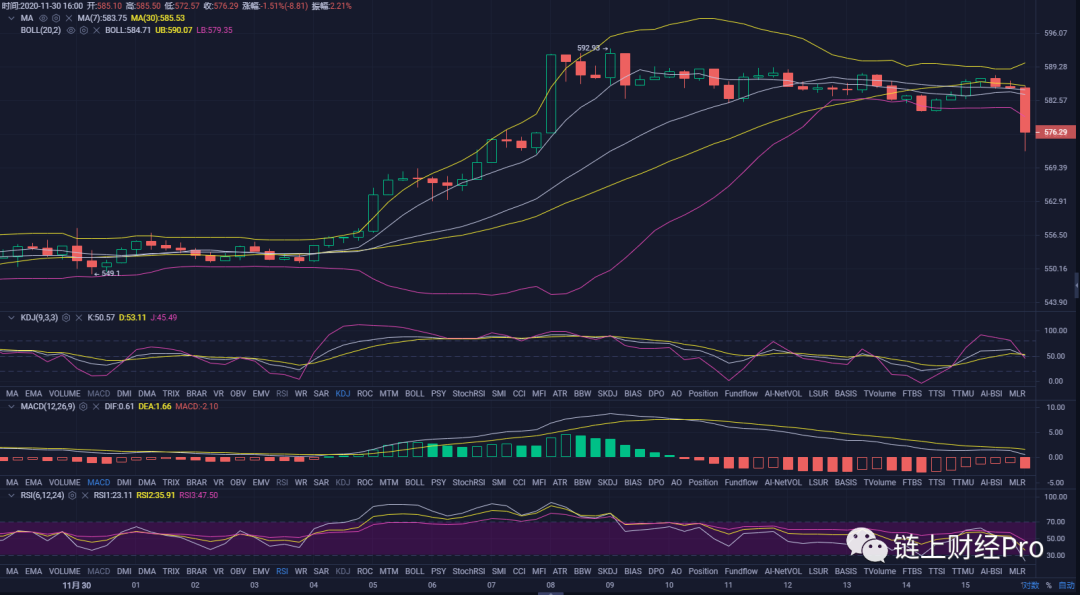Collapse the KDJ panel chevron
The height and width of the screenshot is (595, 1080).
pyautogui.click(x=9, y=317)
